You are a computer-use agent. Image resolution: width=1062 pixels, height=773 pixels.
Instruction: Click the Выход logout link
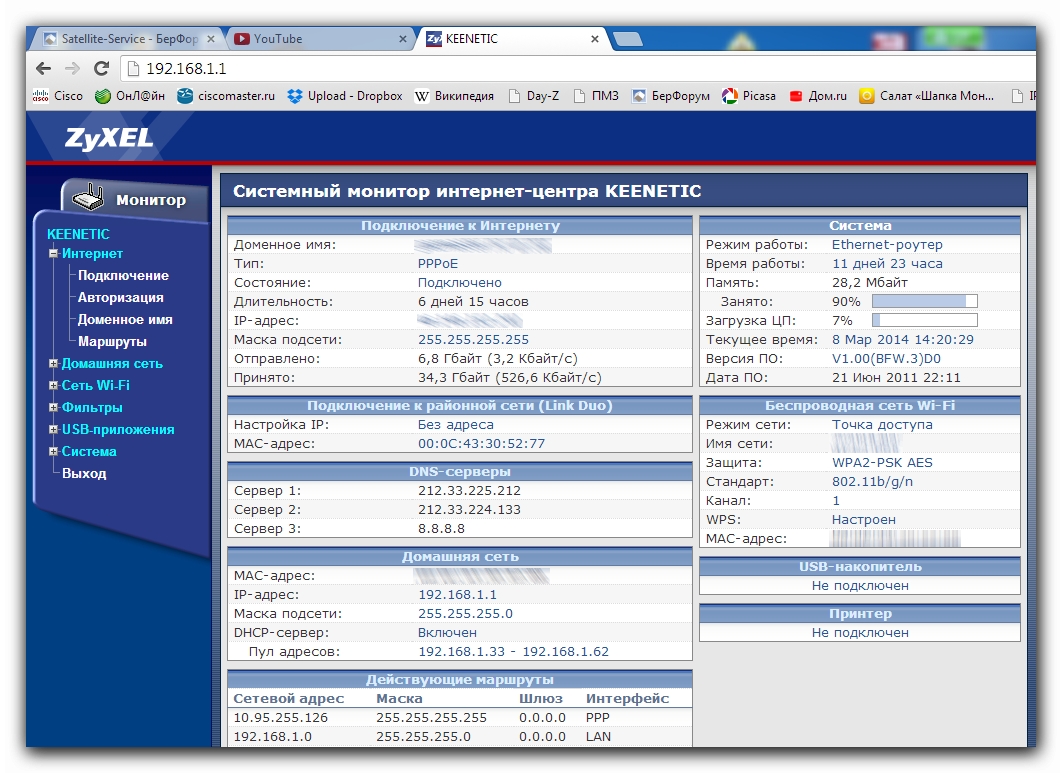84,474
